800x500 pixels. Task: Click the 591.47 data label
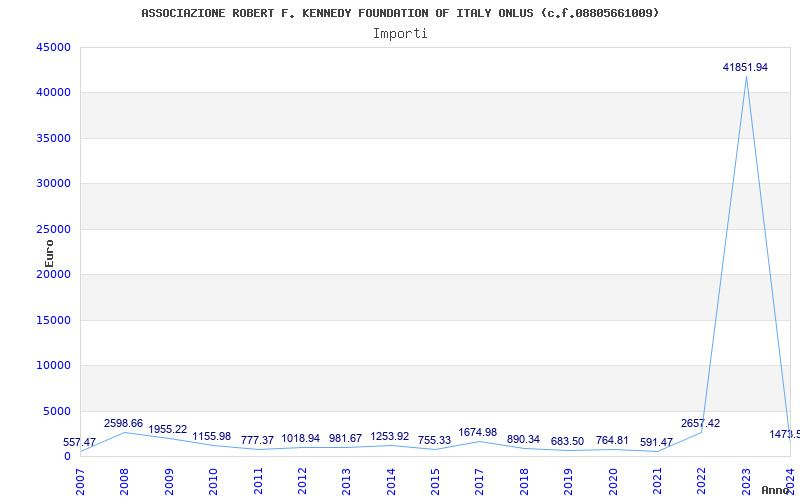pos(656,442)
